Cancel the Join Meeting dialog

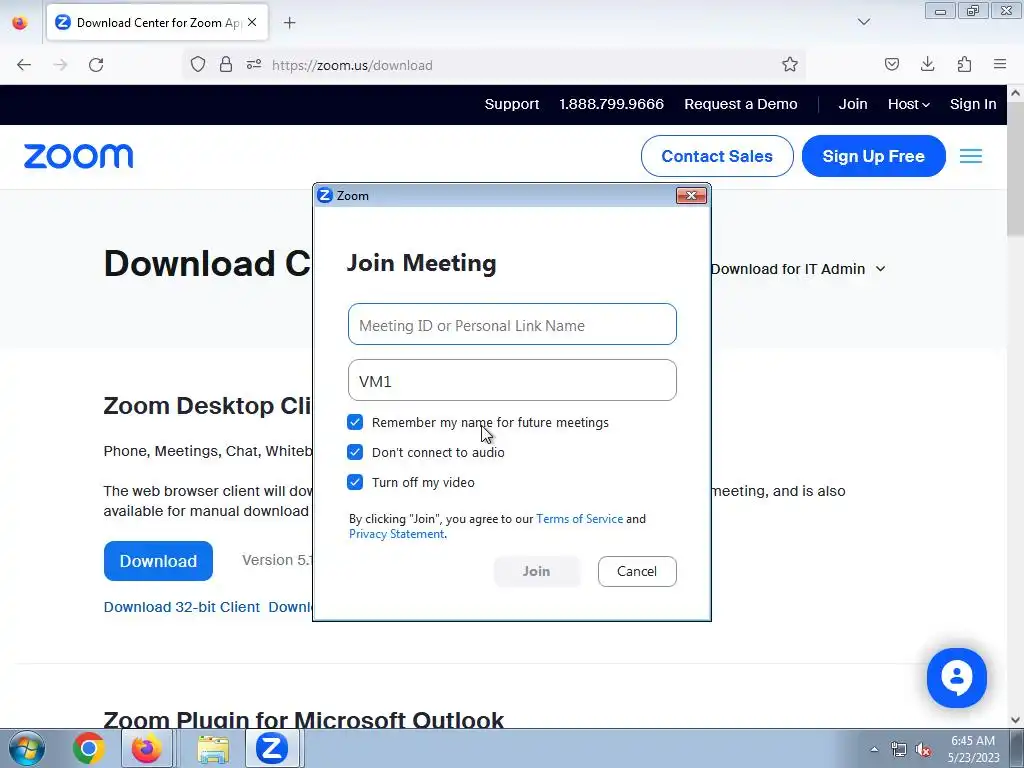pyautogui.click(x=637, y=571)
